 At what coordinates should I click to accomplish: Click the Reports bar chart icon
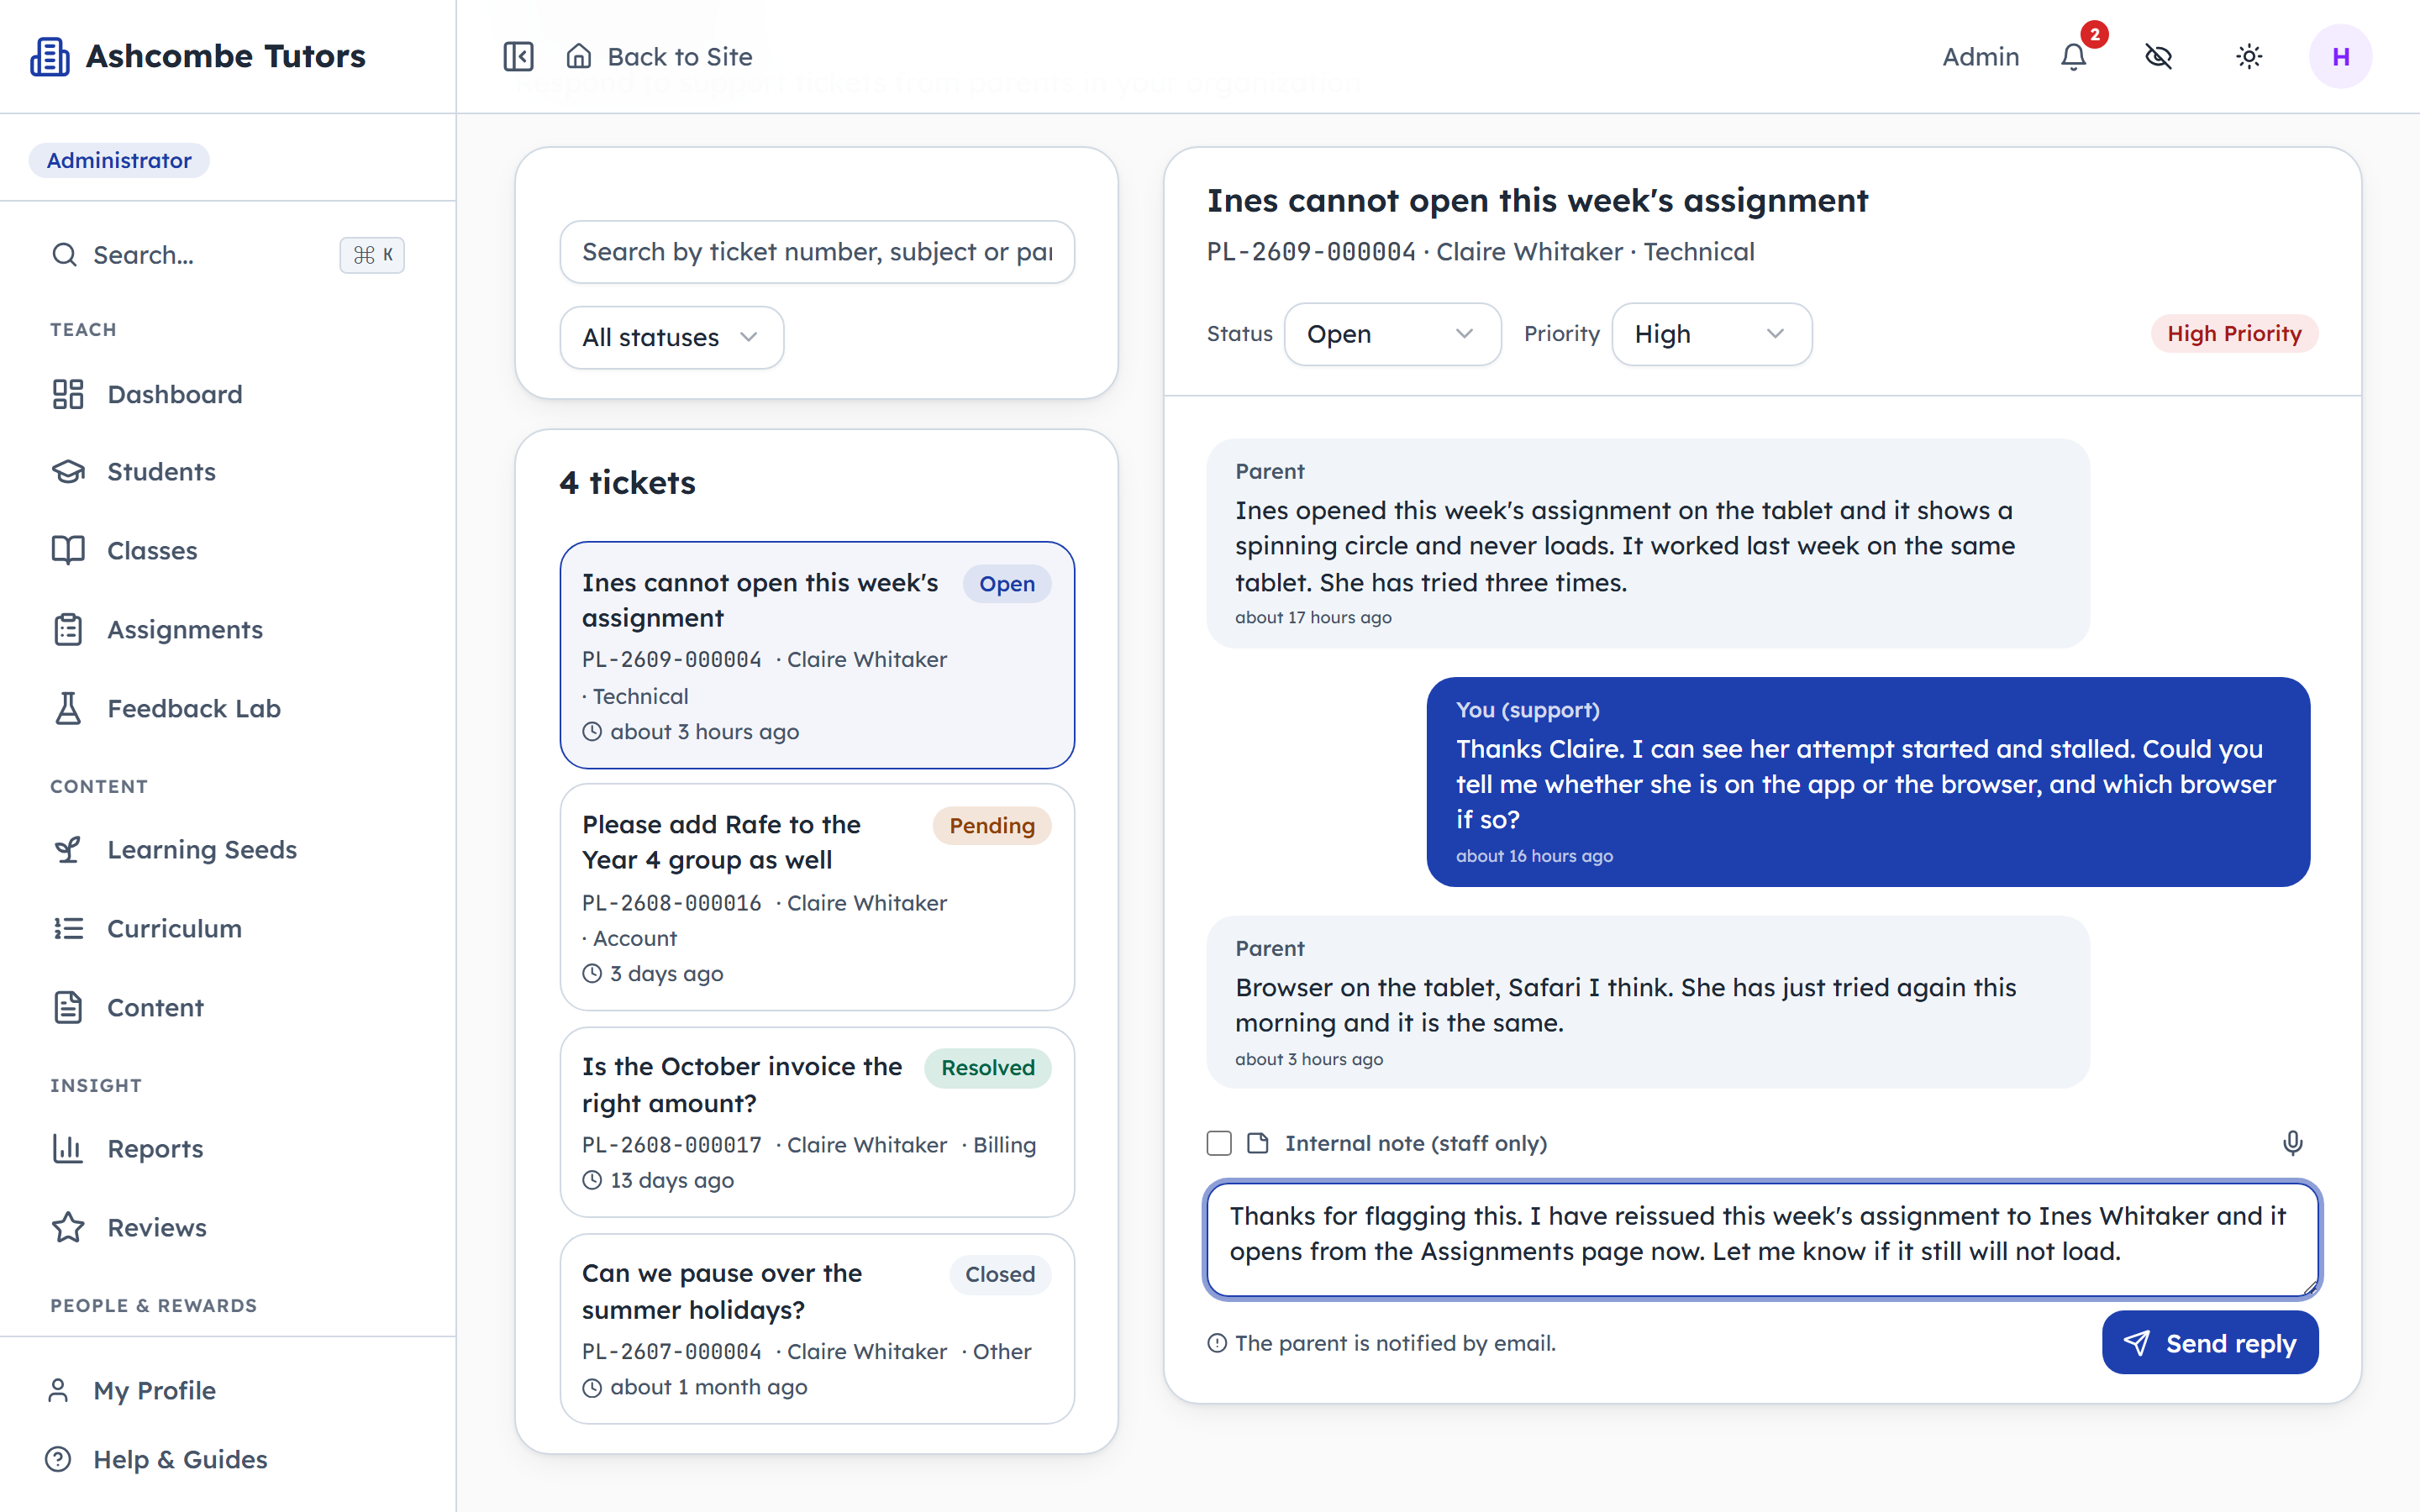click(x=68, y=1149)
